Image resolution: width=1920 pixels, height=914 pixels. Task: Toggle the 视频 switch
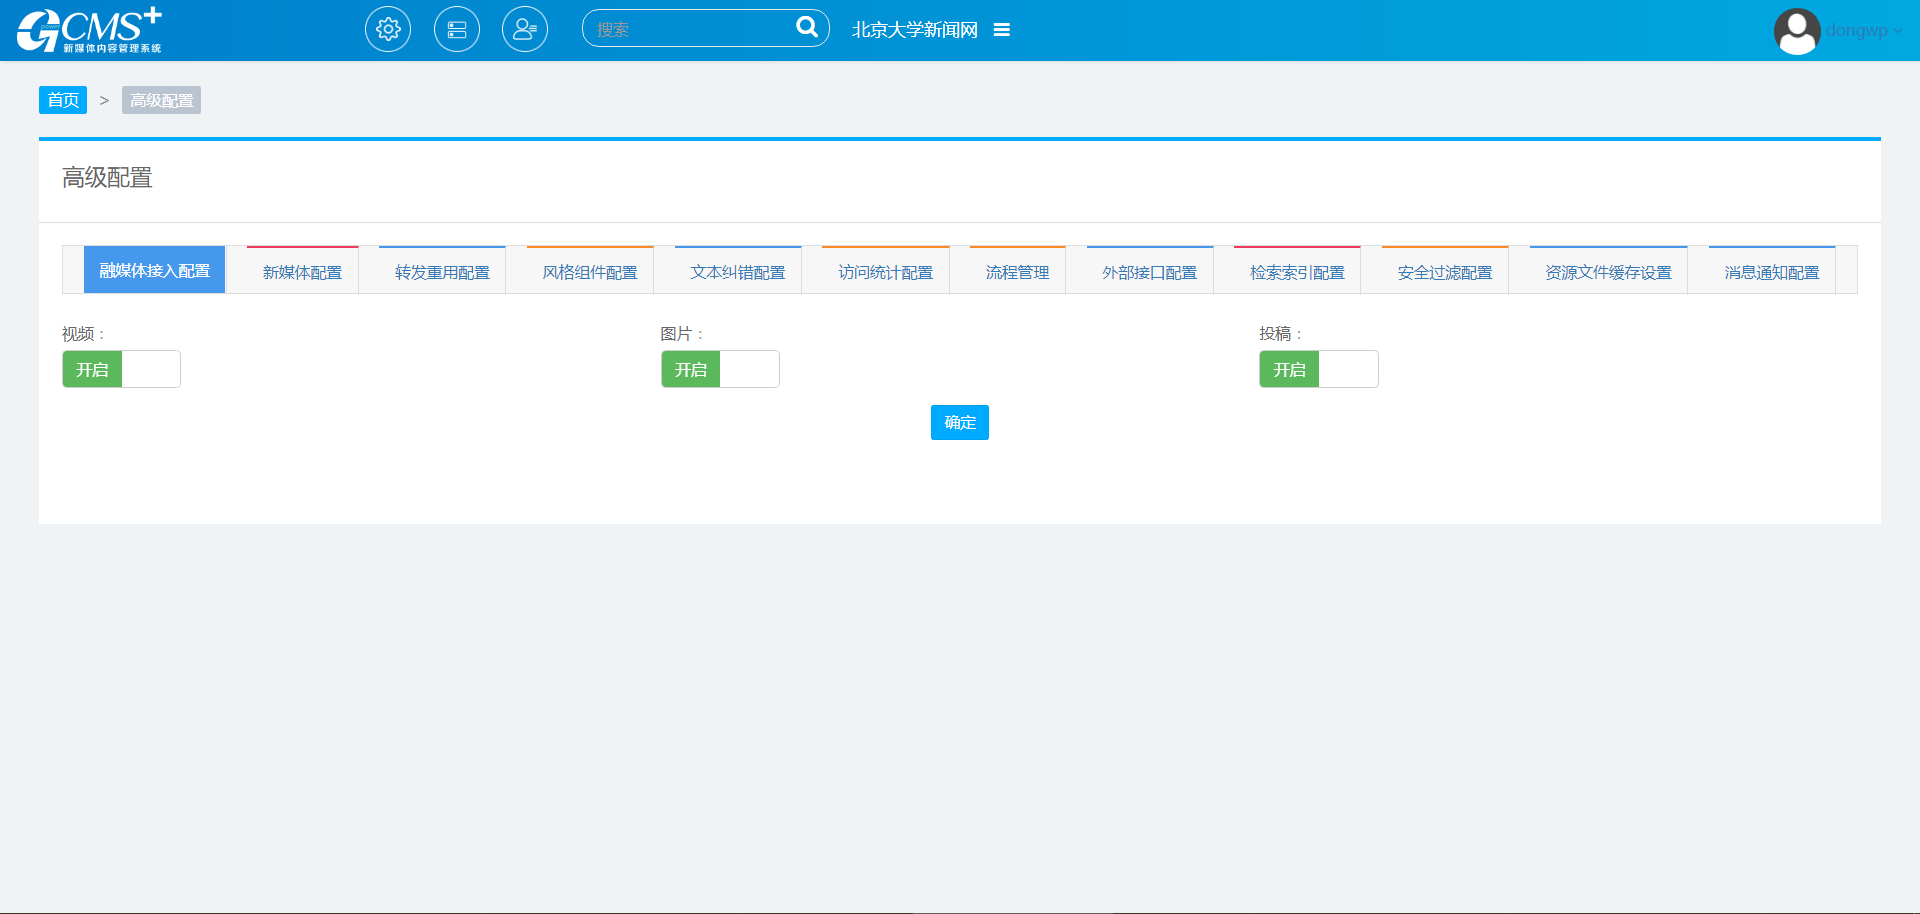point(121,369)
